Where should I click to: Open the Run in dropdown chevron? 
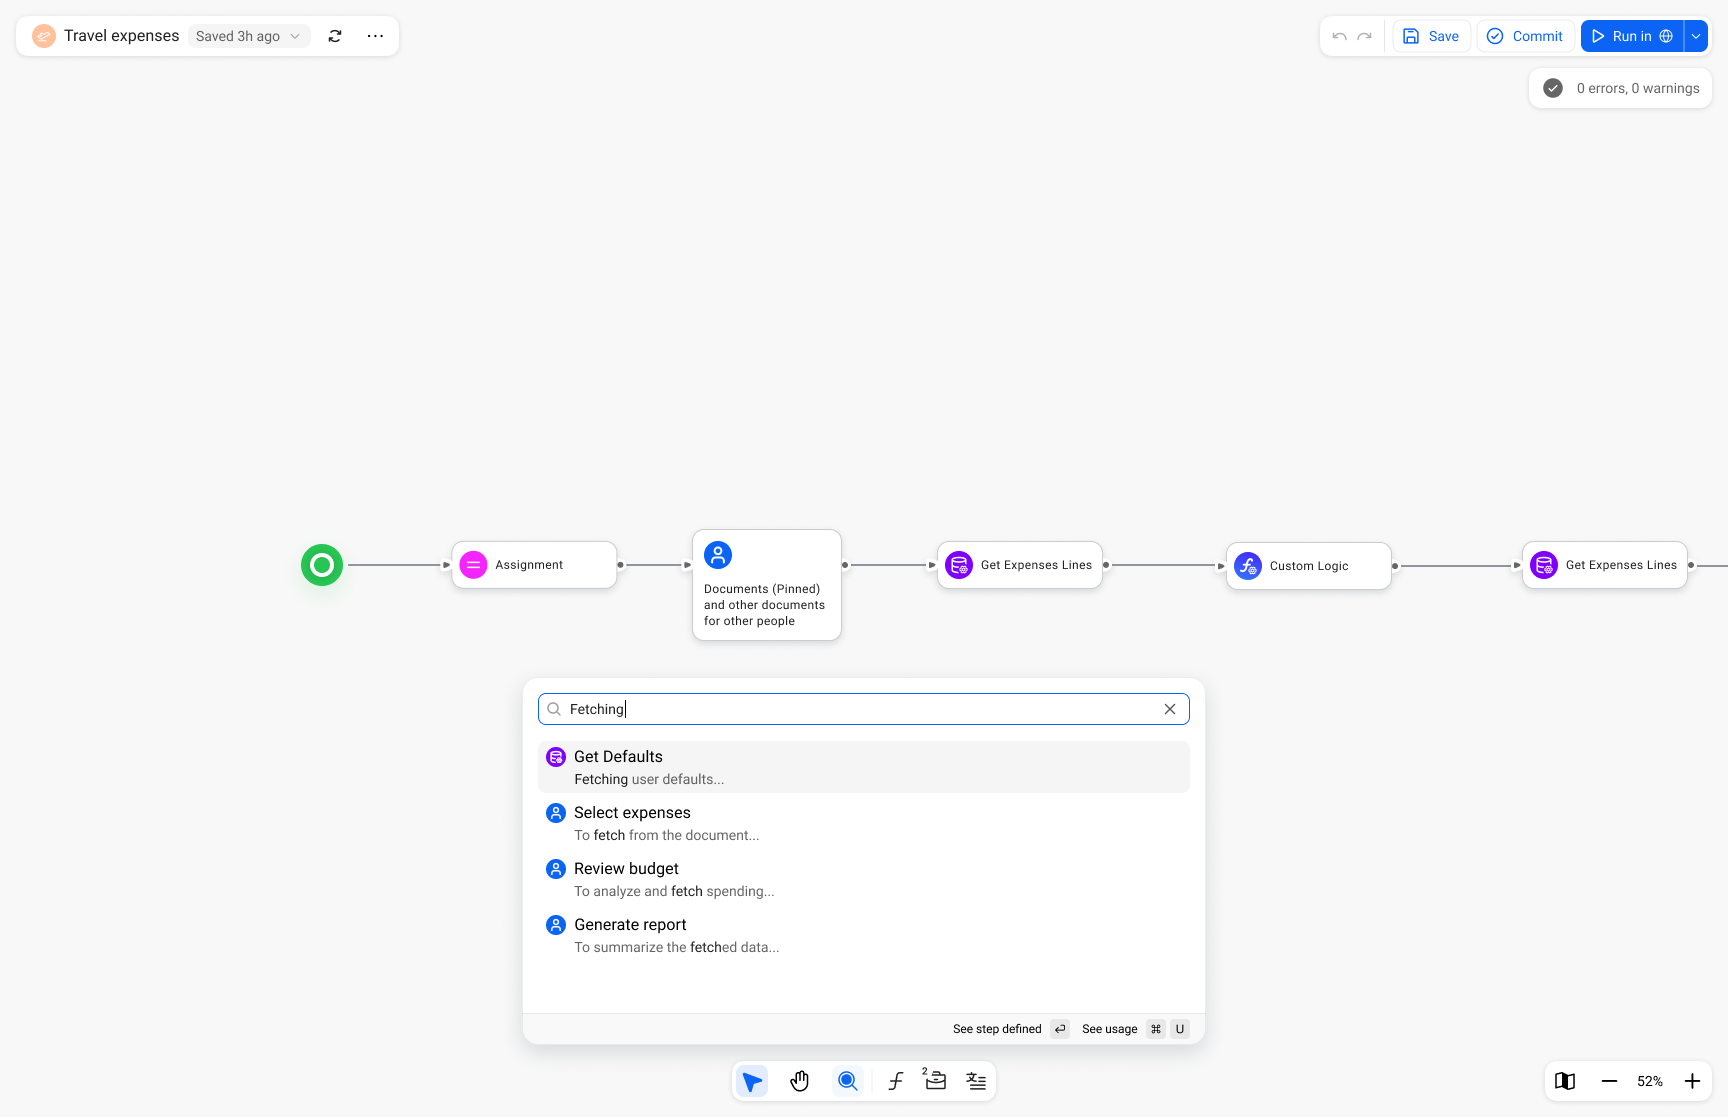(x=1696, y=35)
